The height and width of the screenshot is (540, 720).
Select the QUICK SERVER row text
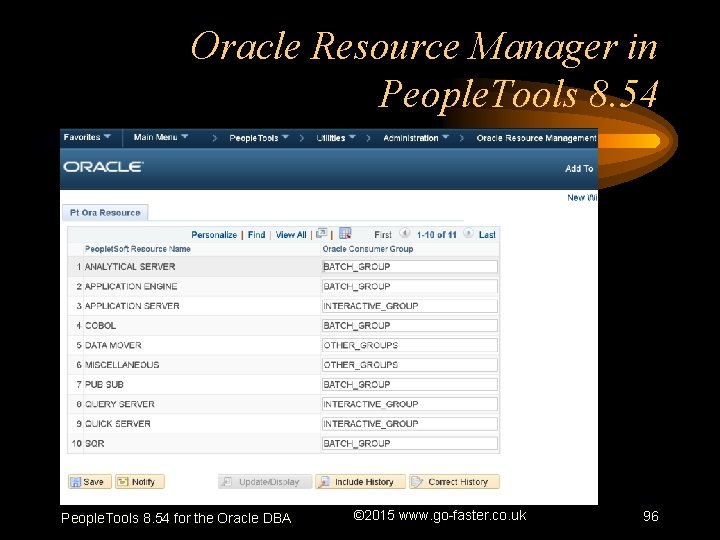118,424
